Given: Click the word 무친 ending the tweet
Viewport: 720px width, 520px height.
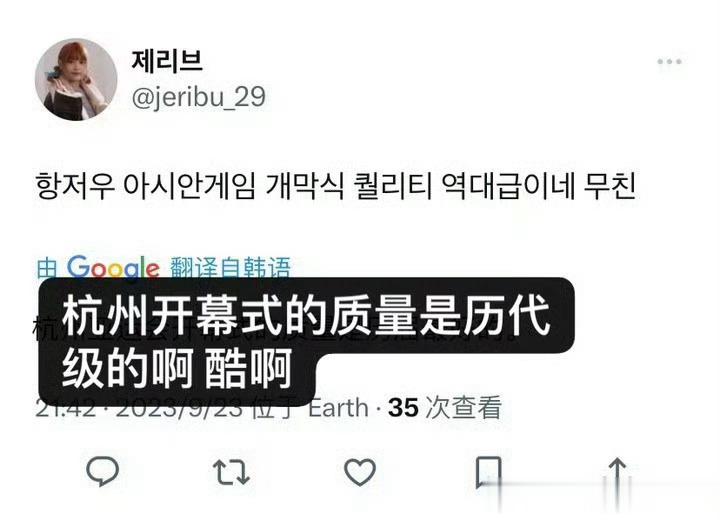Looking at the screenshot, I should tap(610, 186).
